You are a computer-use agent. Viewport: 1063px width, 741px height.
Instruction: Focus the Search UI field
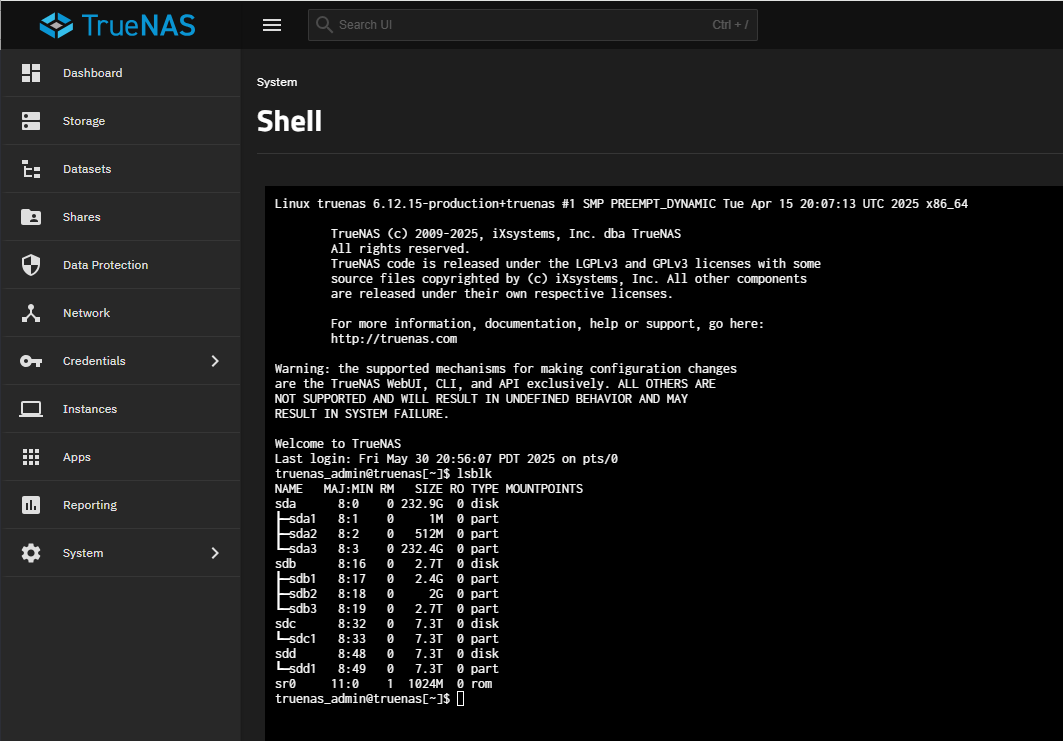pyautogui.click(x=532, y=25)
